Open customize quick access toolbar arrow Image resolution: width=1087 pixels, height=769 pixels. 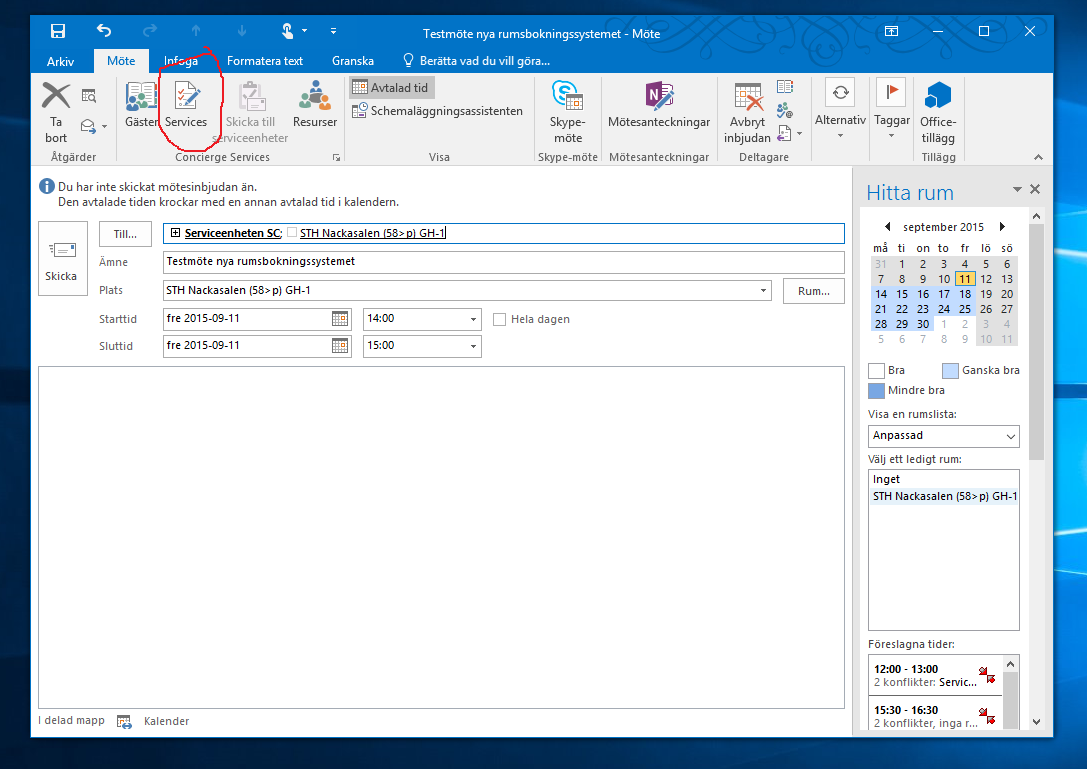point(333,31)
